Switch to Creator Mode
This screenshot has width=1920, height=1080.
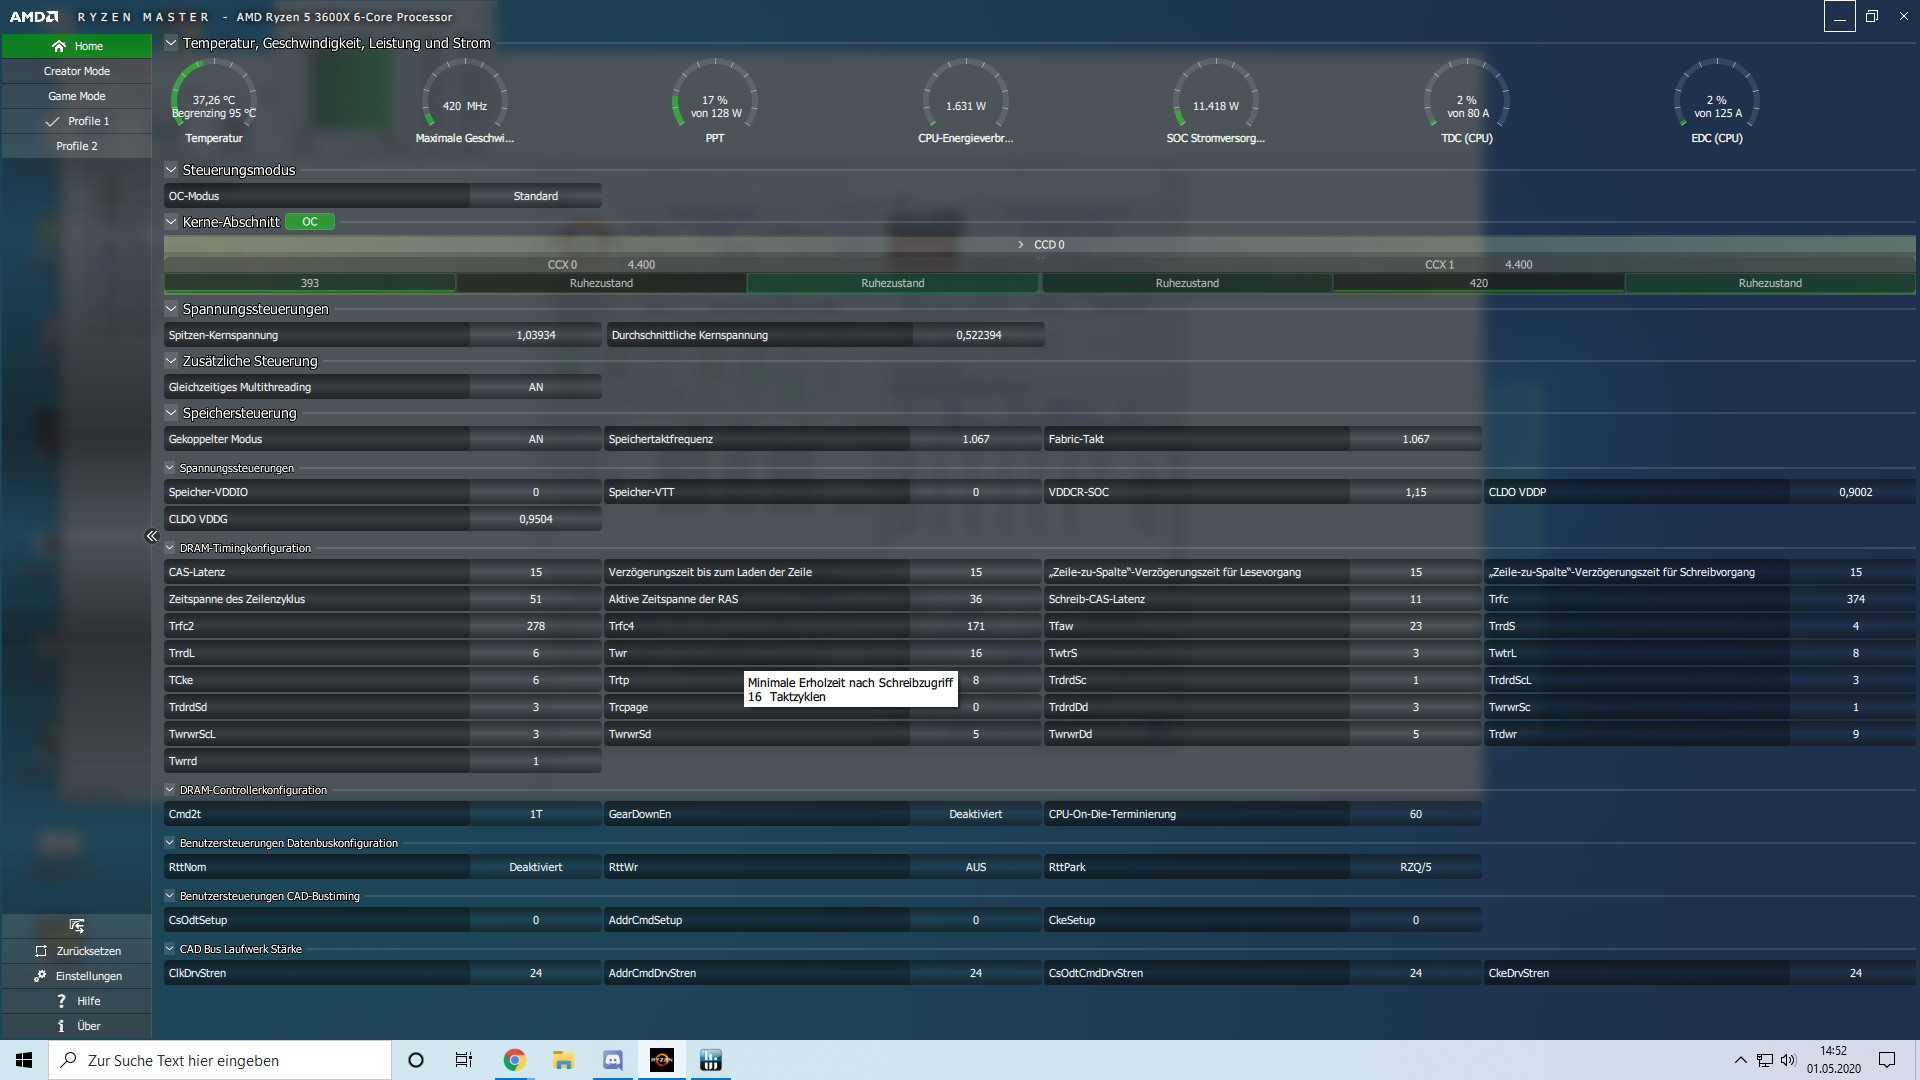coord(77,71)
